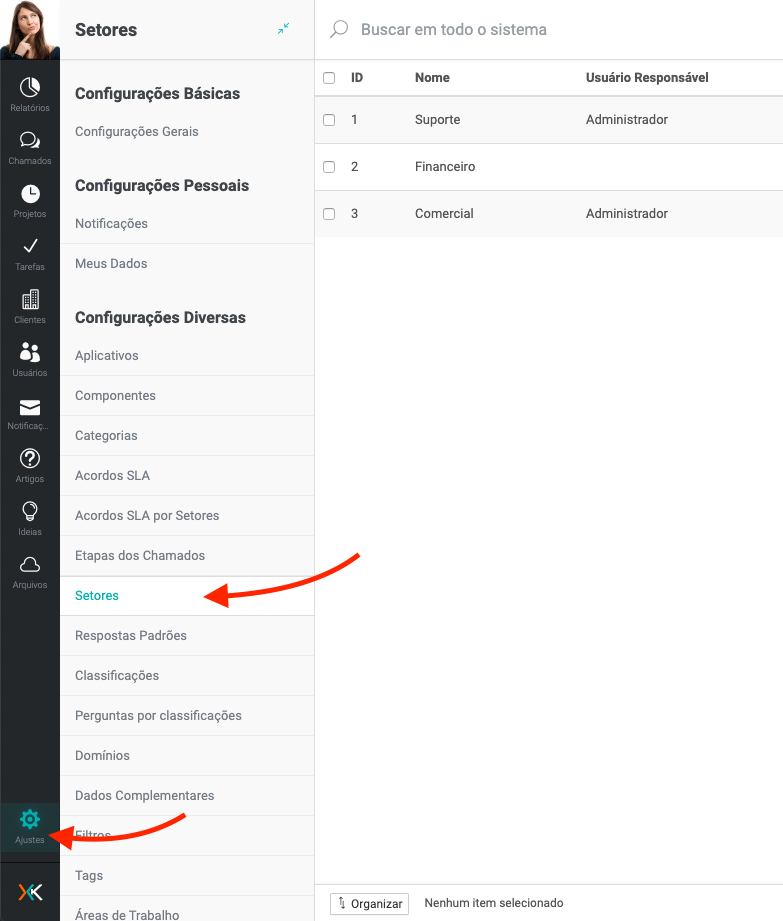This screenshot has width=783, height=921.
Task: Open Clientes building icon
Action: [30, 299]
